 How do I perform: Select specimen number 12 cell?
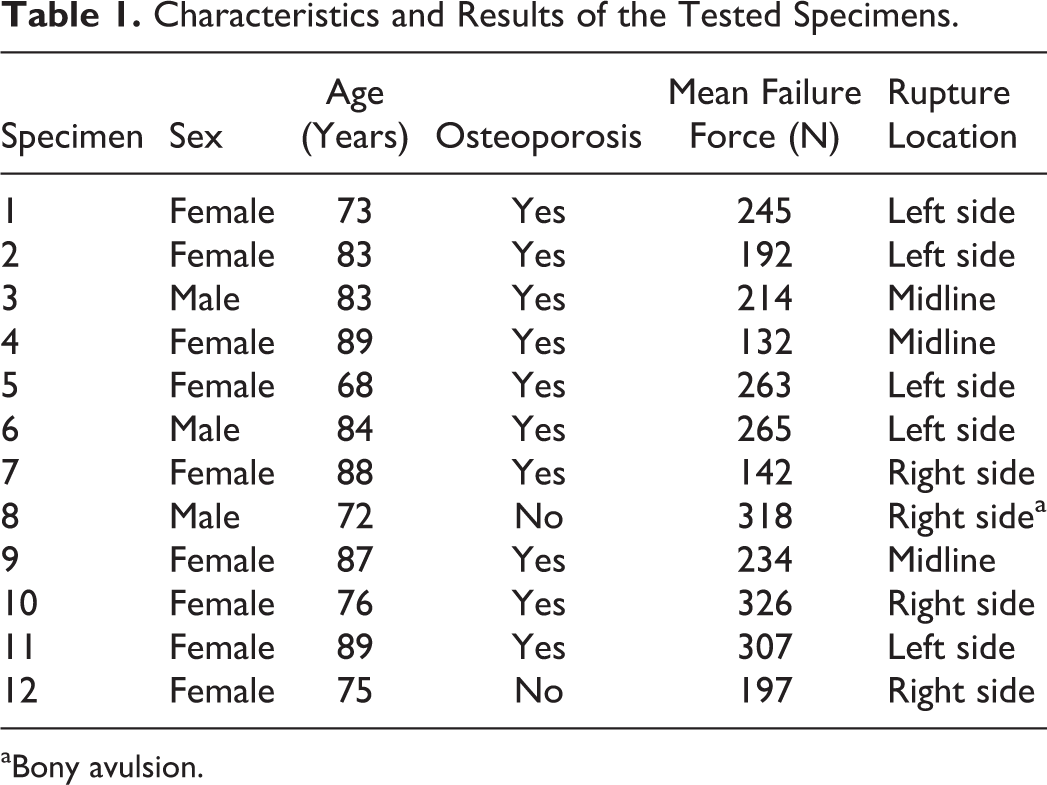click(x=19, y=691)
